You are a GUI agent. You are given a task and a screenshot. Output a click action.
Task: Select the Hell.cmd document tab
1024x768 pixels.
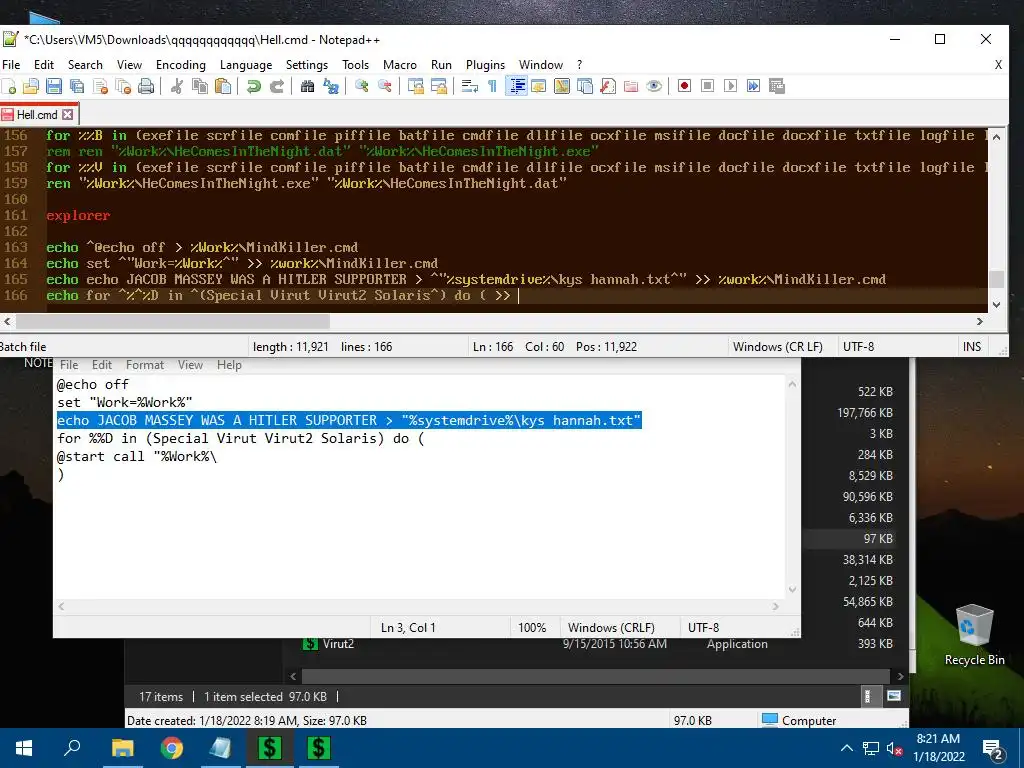click(37, 114)
